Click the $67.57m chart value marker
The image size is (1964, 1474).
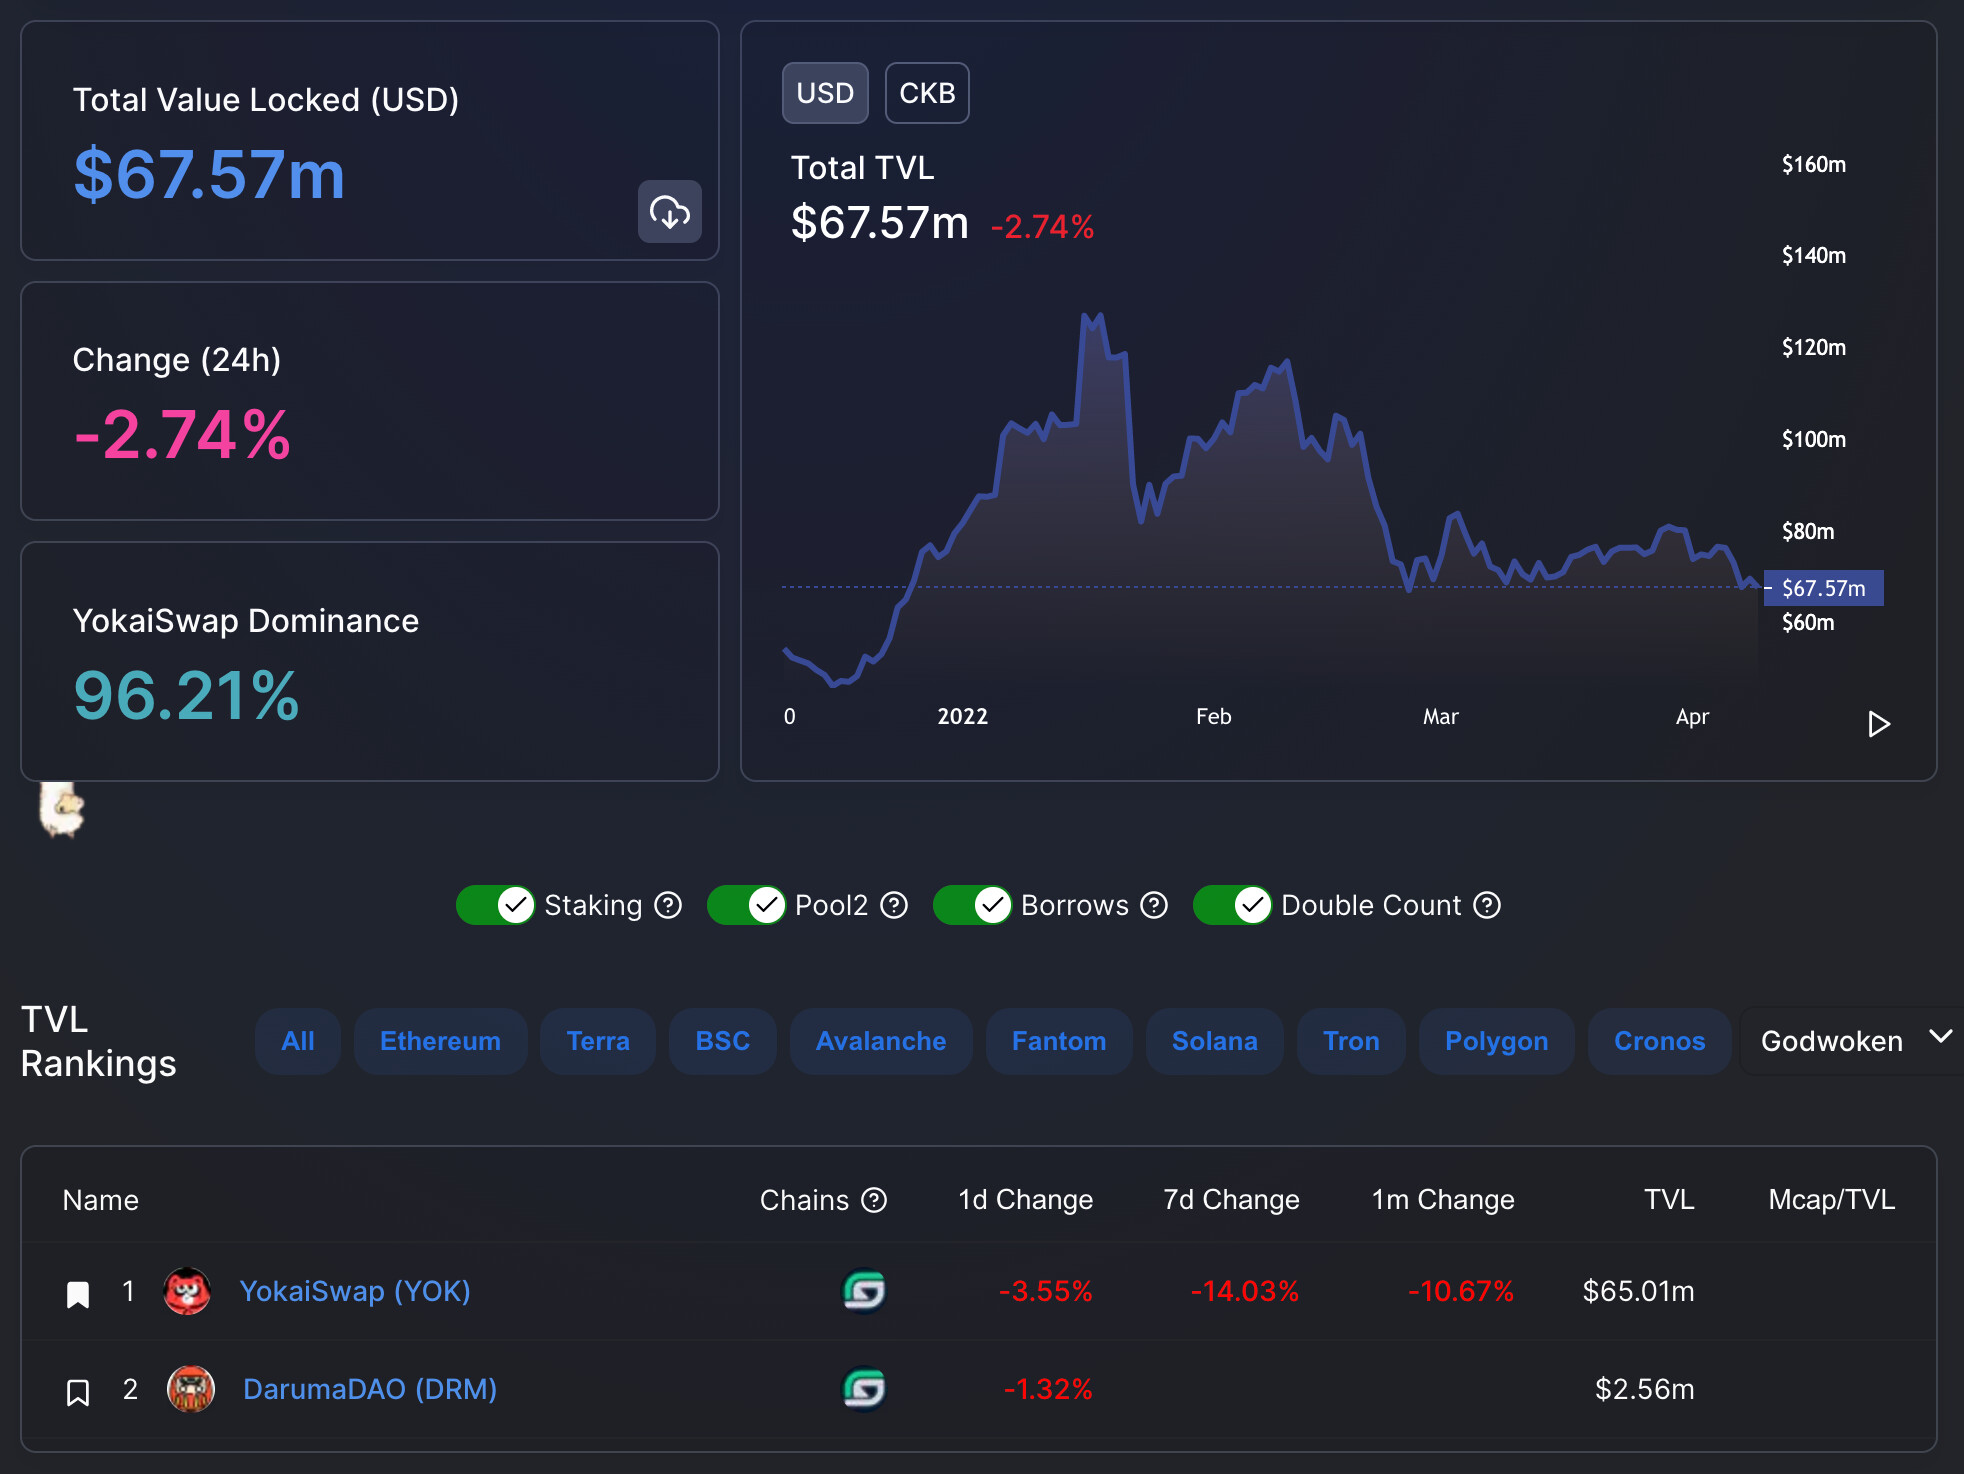point(1822,588)
